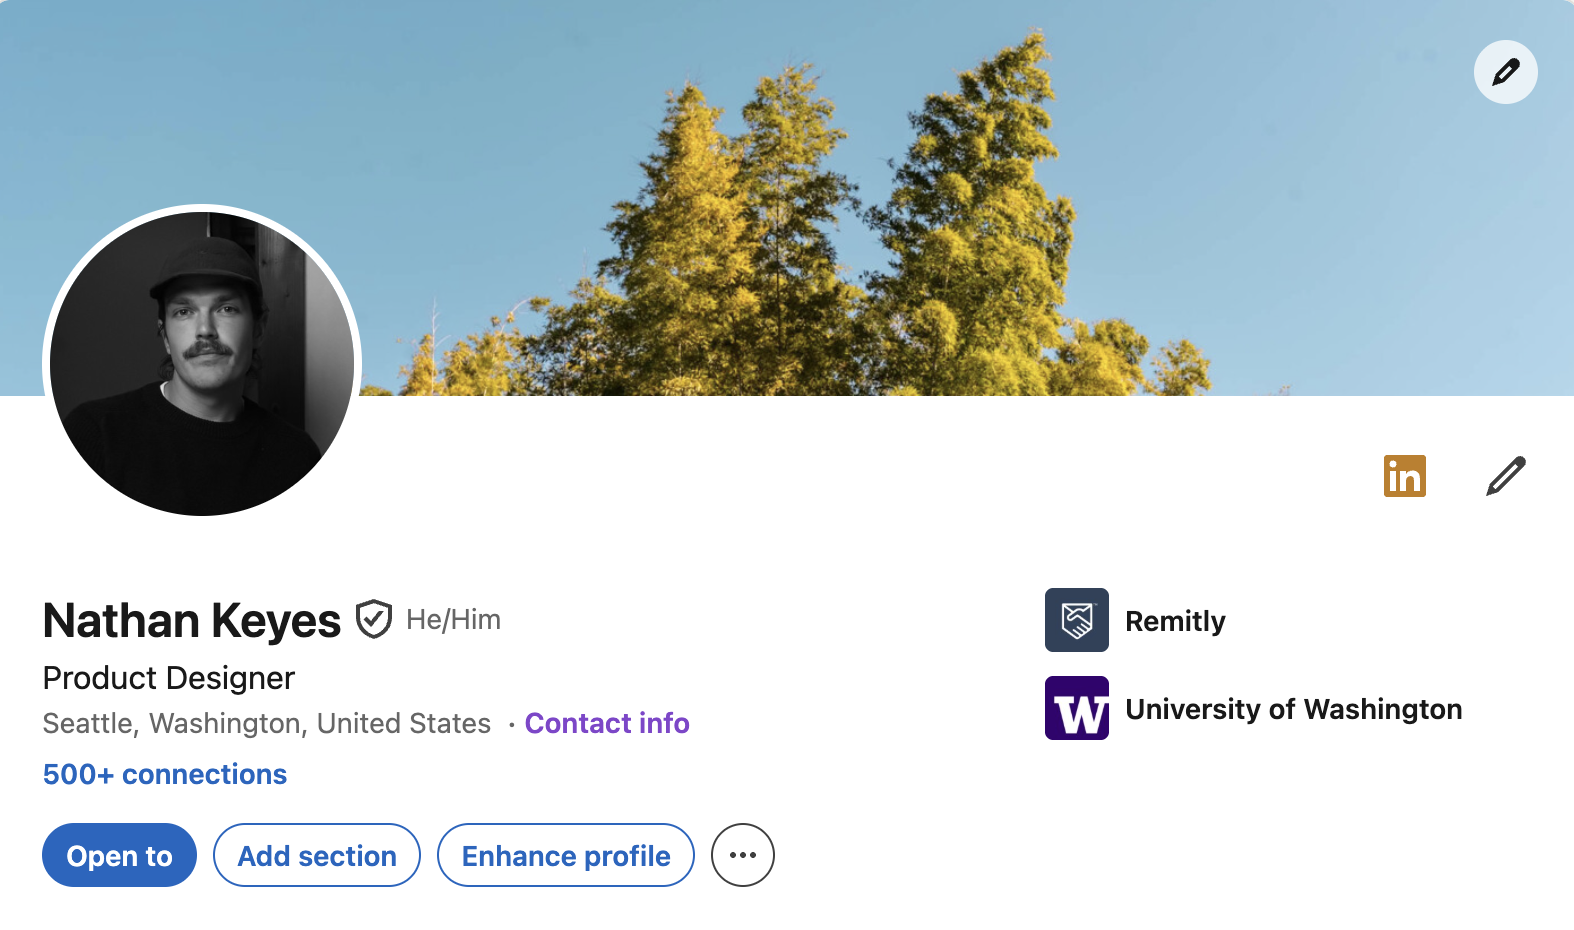Open the "Contact info" link
The height and width of the screenshot is (930, 1574).
coord(607,723)
